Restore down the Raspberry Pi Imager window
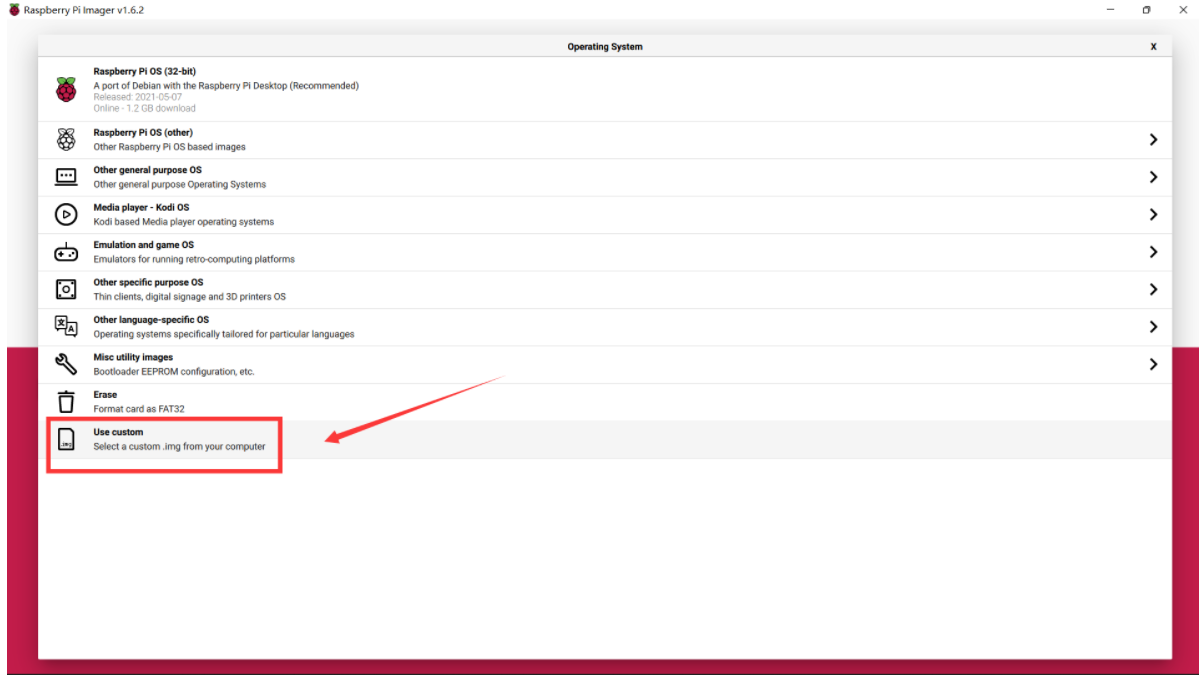This screenshot has height=675, width=1199. click(1146, 10)
